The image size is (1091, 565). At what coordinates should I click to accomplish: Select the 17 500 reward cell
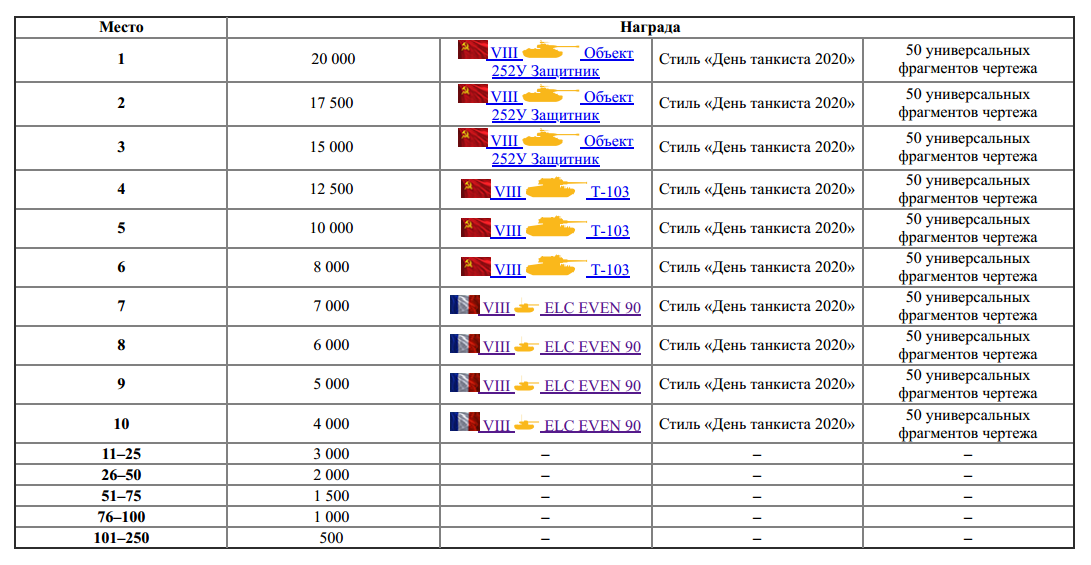(x=333, y=103)
